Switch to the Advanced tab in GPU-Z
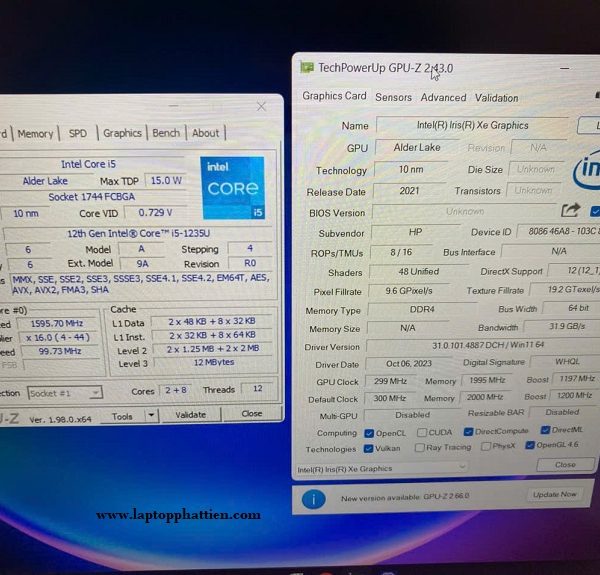Screen dimensions: 600x575 (443, 98)
